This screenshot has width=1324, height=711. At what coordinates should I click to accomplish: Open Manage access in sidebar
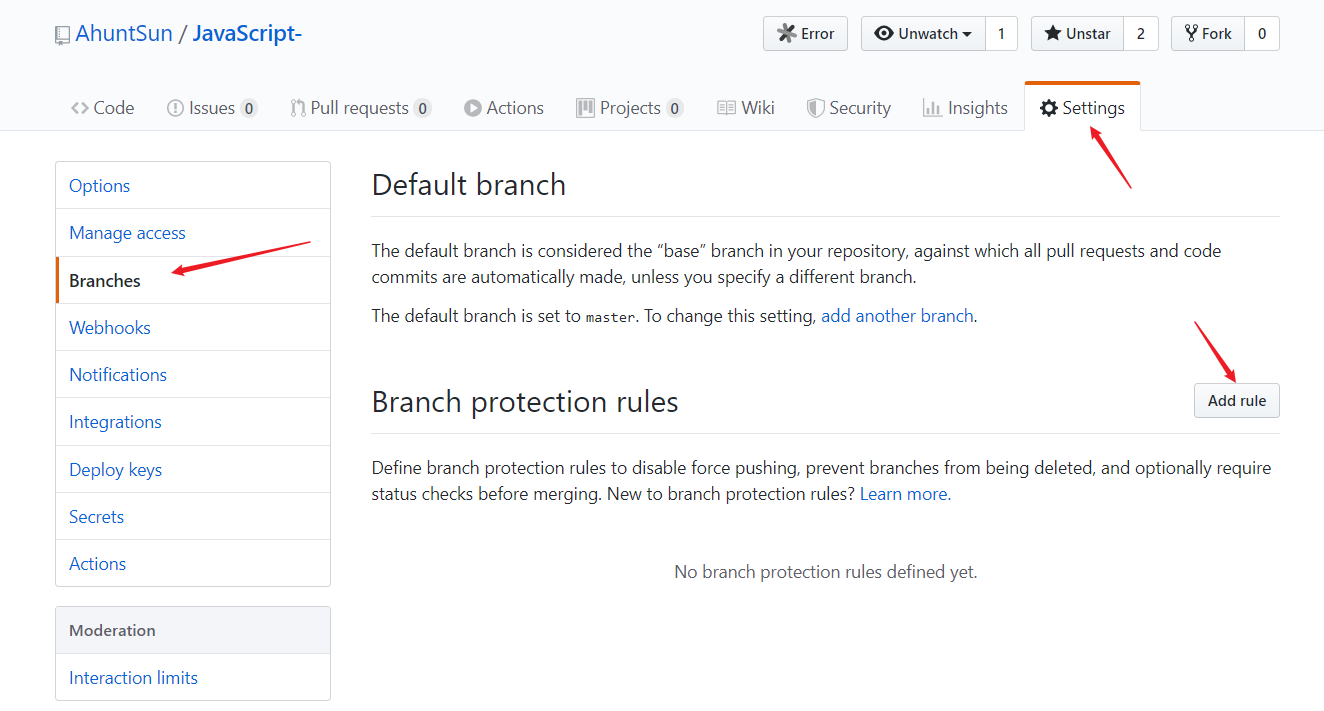click(x=127, y=233)
